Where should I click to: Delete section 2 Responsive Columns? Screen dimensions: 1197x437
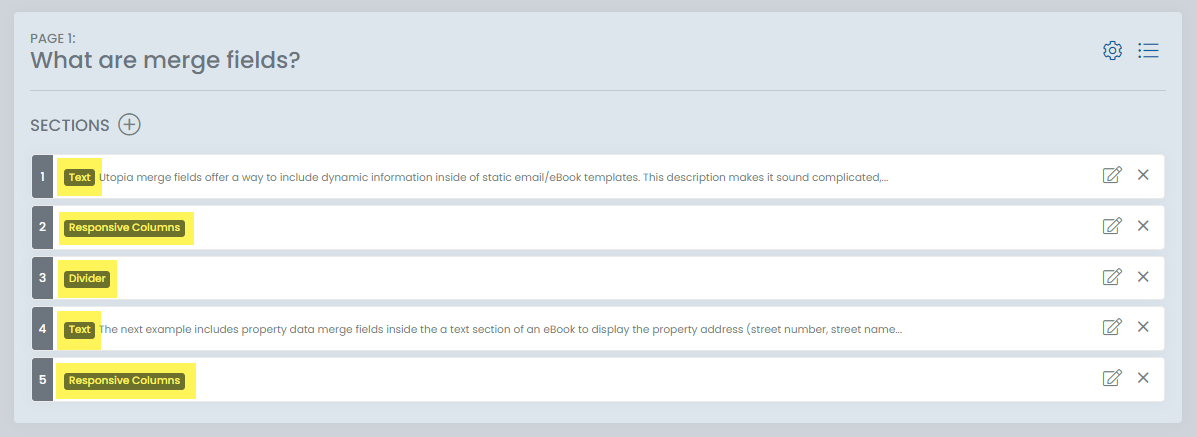1143,227
